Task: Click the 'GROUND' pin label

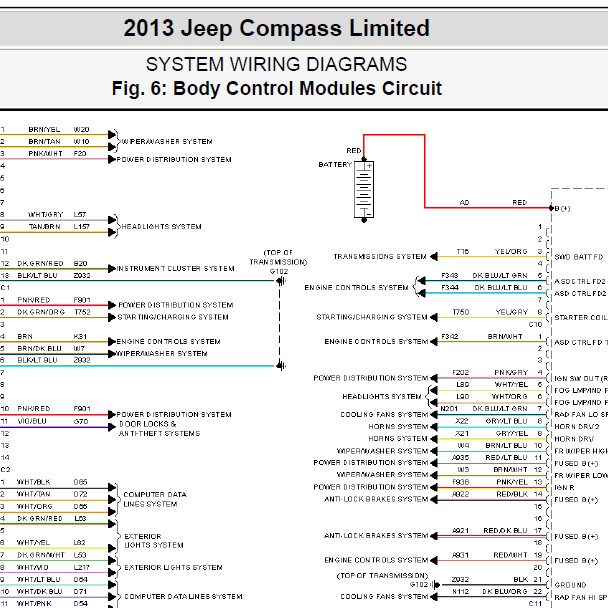Action: point(570,585)
